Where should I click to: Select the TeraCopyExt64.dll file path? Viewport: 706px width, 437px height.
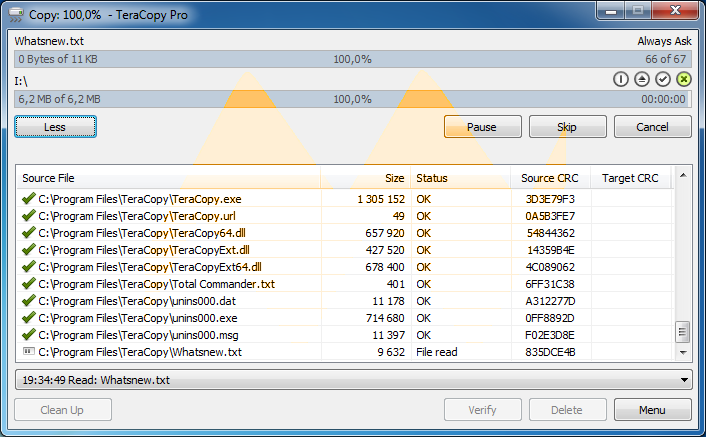point(150,267)
